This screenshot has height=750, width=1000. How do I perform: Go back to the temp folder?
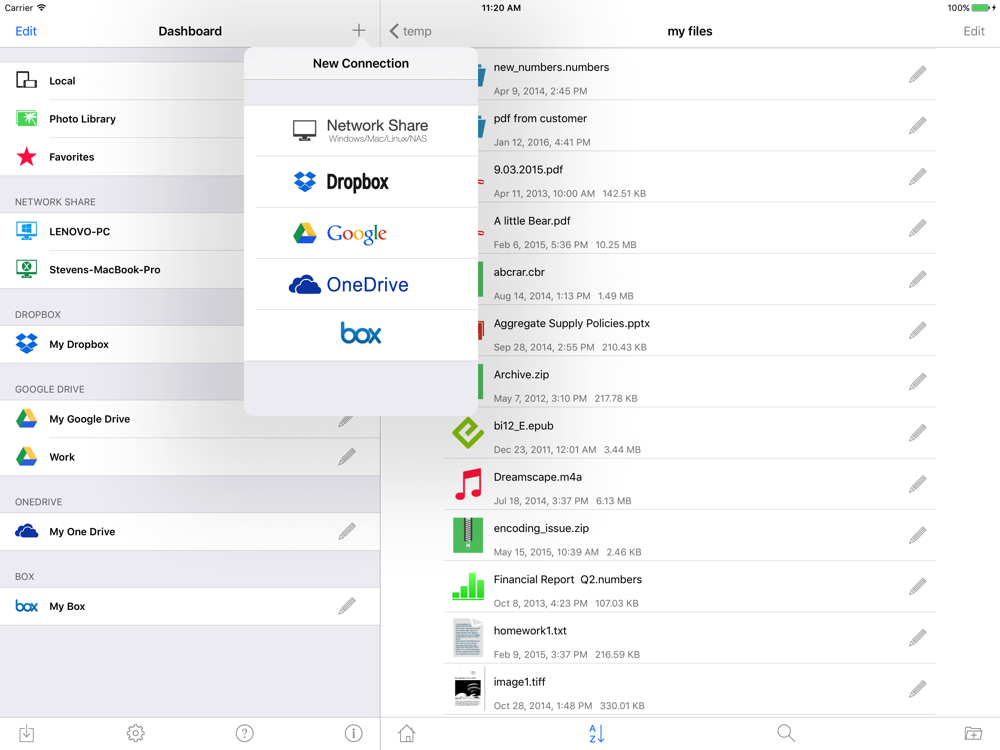[x=410, y=31]
